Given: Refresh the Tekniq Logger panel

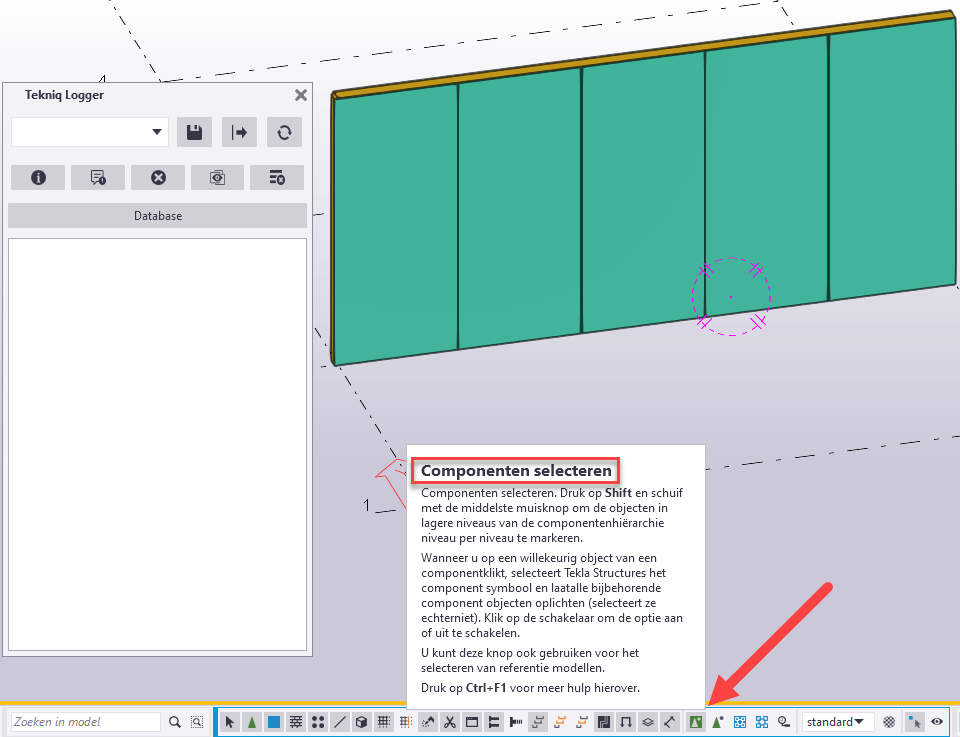Looking at the screenshot, I should point(284,132).
